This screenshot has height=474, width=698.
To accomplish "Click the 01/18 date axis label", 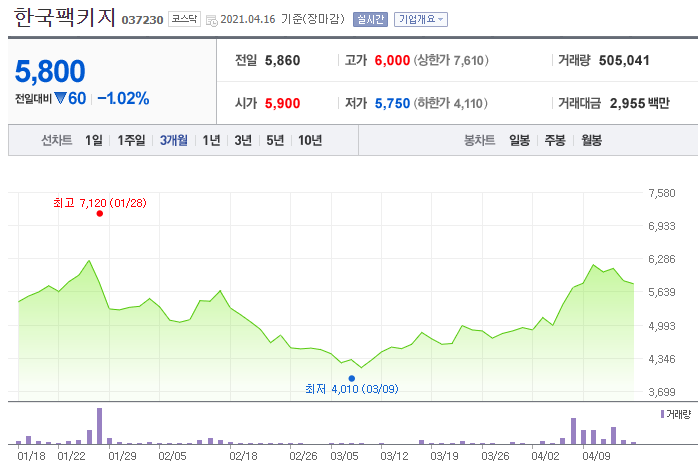I will click(31, 456).
